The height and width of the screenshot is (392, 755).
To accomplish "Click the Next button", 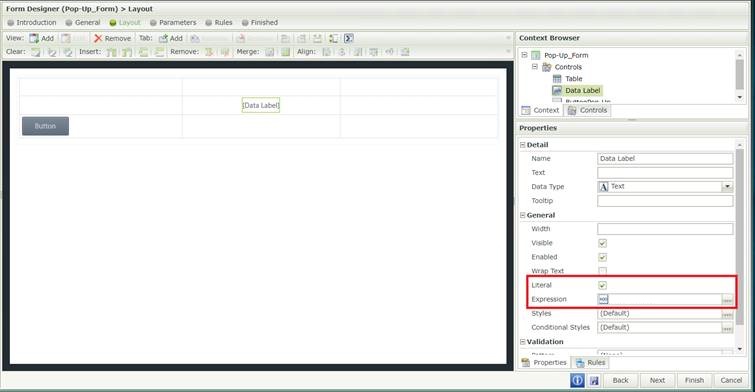I will (x=657, y=380).
